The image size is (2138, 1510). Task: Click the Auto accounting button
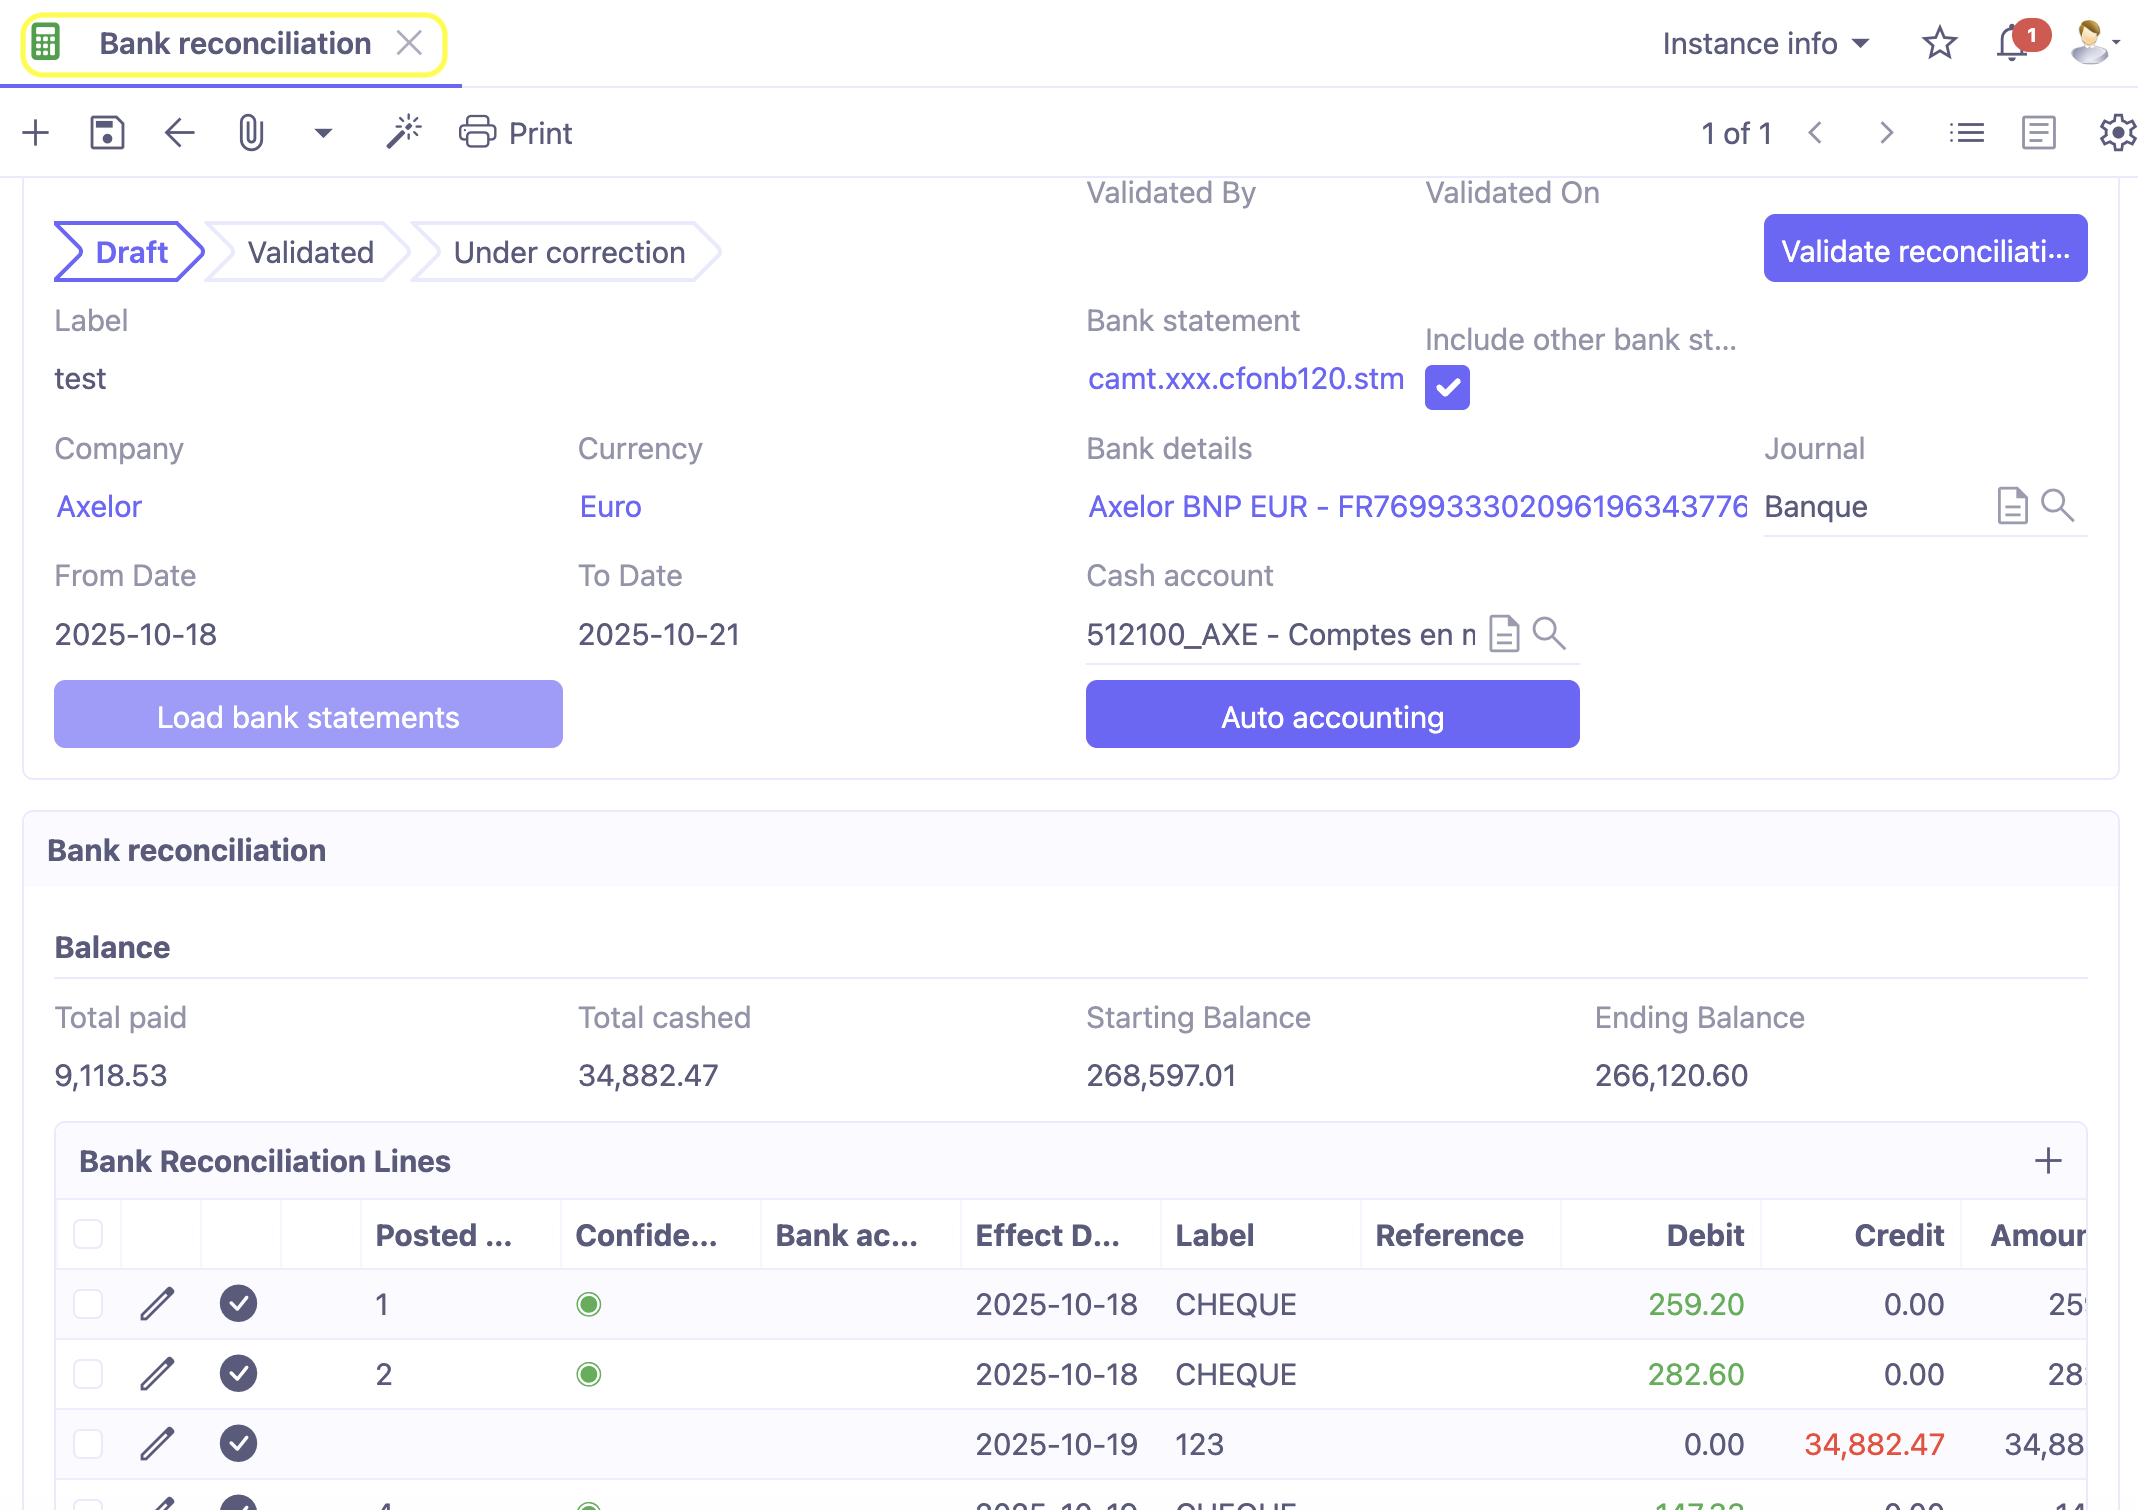point(1332,716)
